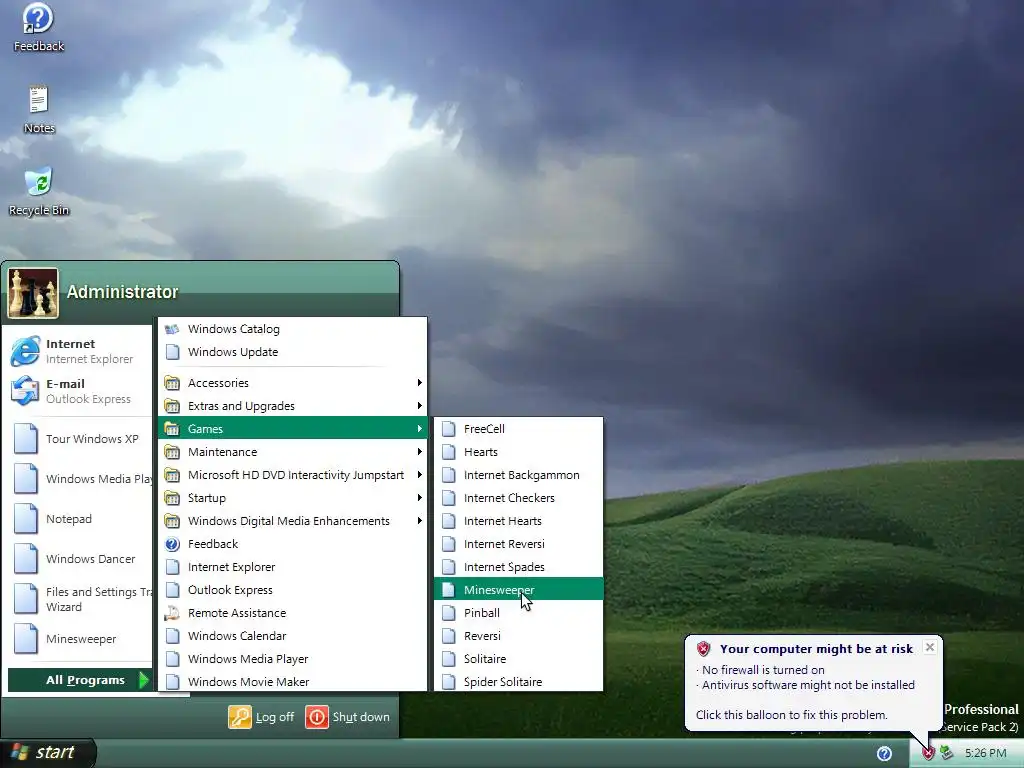Launch Internet Reversi game
Screen dimensions: 1024x768
coord(519,544)
